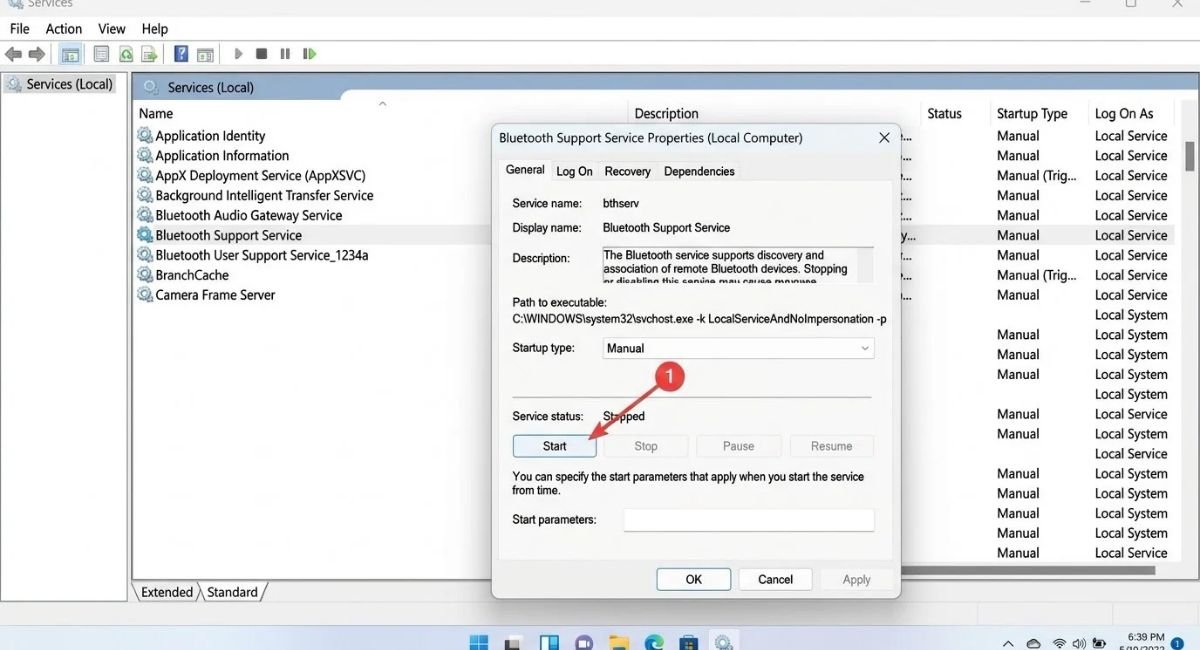Select the Bluetooth Support Service row name
The height and width of the screenshot is (650, 1200).
pyautogui.click(x=228, y=235)
